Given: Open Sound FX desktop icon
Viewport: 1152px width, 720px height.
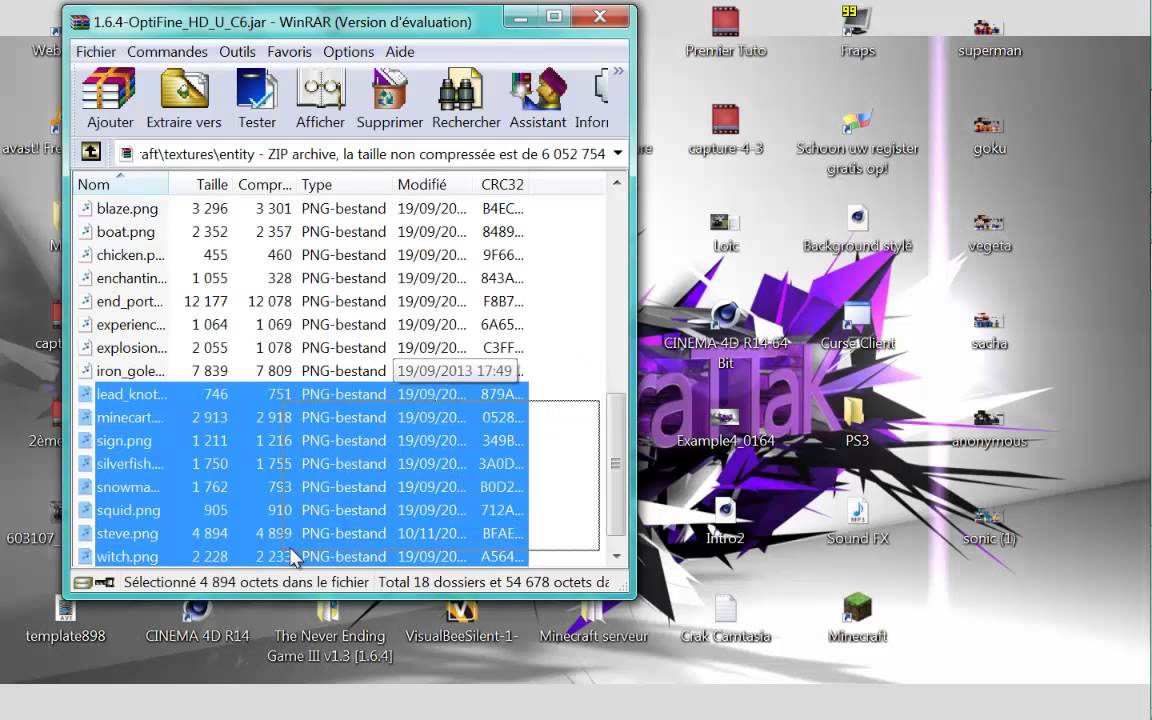Looking at the screenshot, I should click(857, 522).
